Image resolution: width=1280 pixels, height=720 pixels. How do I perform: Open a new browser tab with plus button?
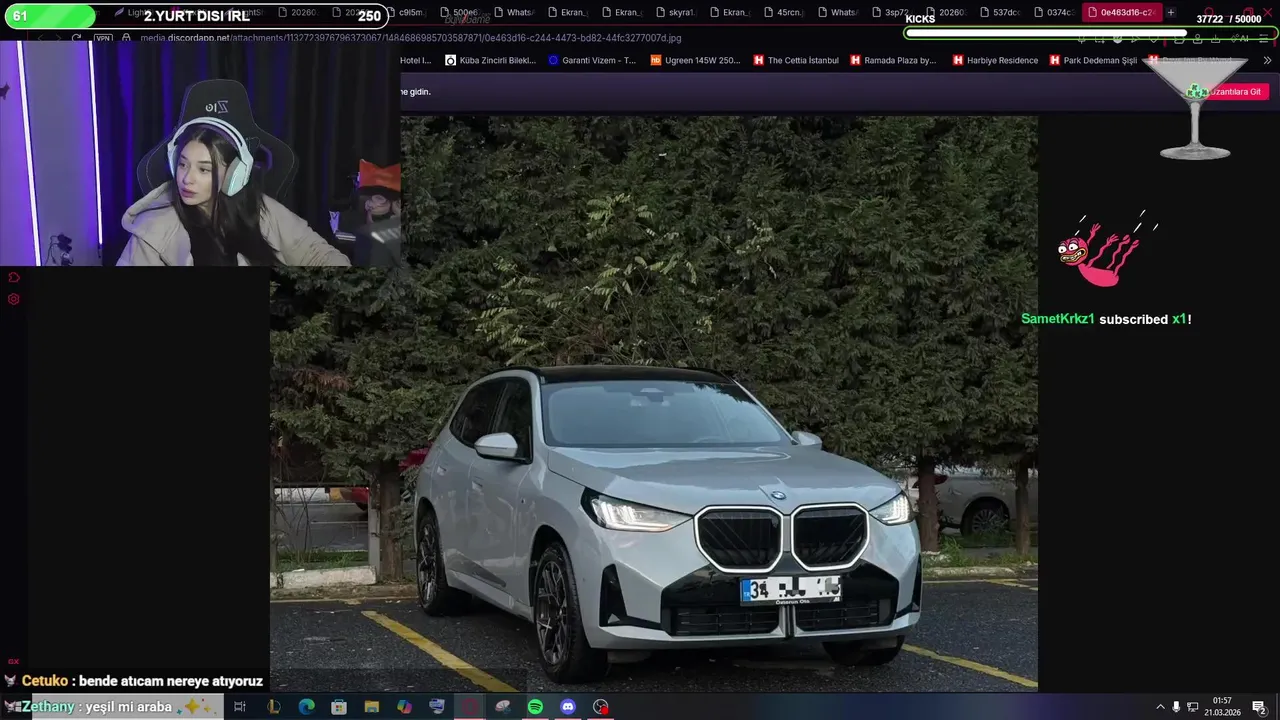(1171, 13)
